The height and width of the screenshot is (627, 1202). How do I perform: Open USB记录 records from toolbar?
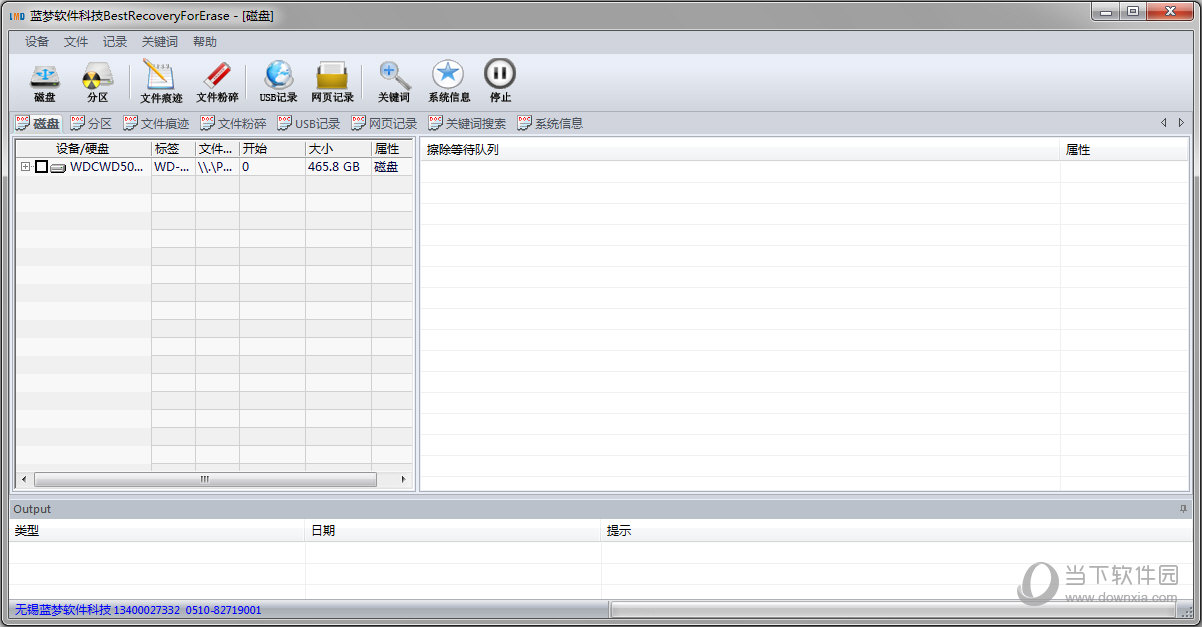[278, 78]
